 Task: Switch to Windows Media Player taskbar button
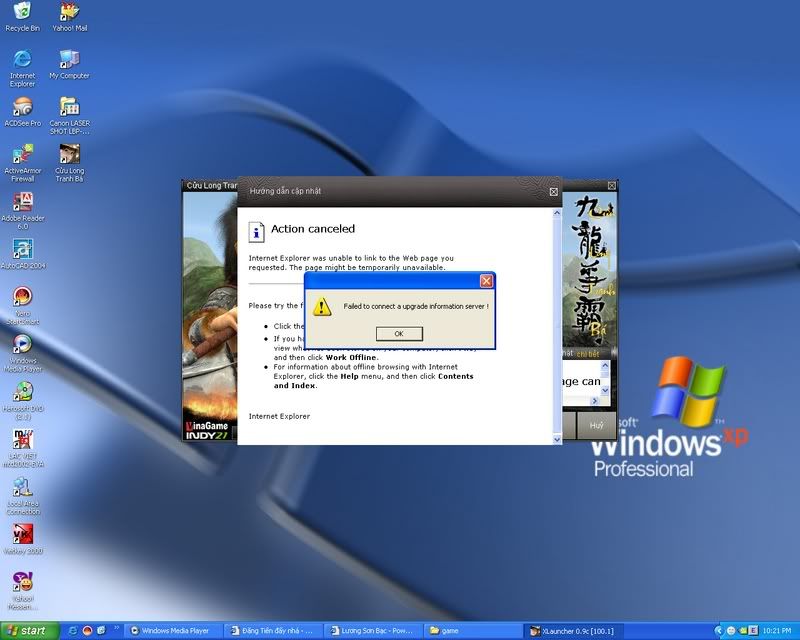[x=174, y=631]
